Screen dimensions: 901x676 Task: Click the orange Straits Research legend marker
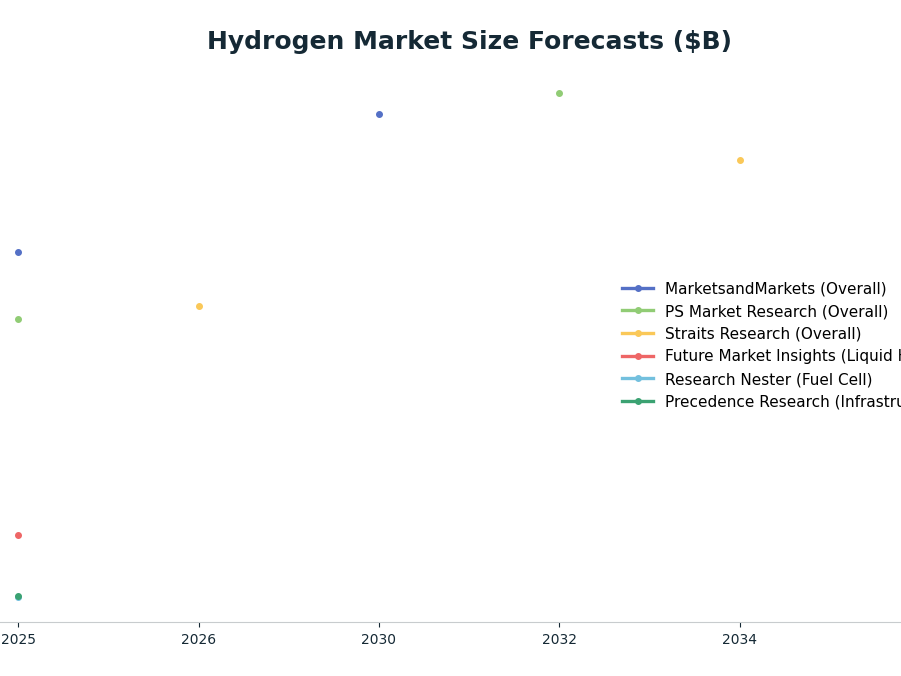(638, 333)
